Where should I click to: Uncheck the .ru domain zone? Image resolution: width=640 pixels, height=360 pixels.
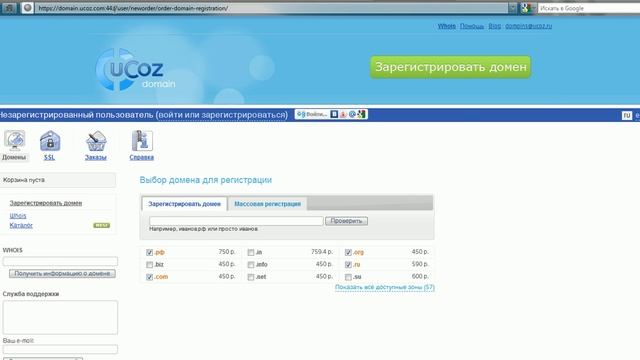click(x=348, y=265)
